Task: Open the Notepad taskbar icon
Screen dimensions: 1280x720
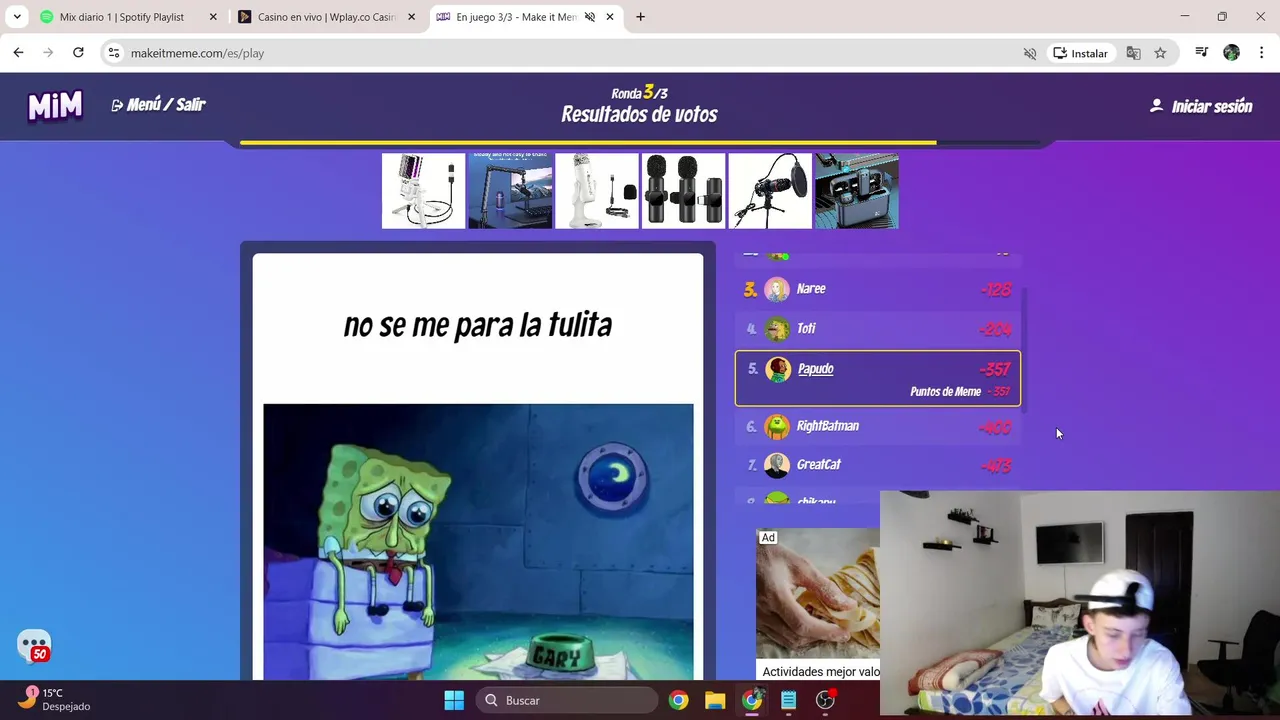Action: 789,700
